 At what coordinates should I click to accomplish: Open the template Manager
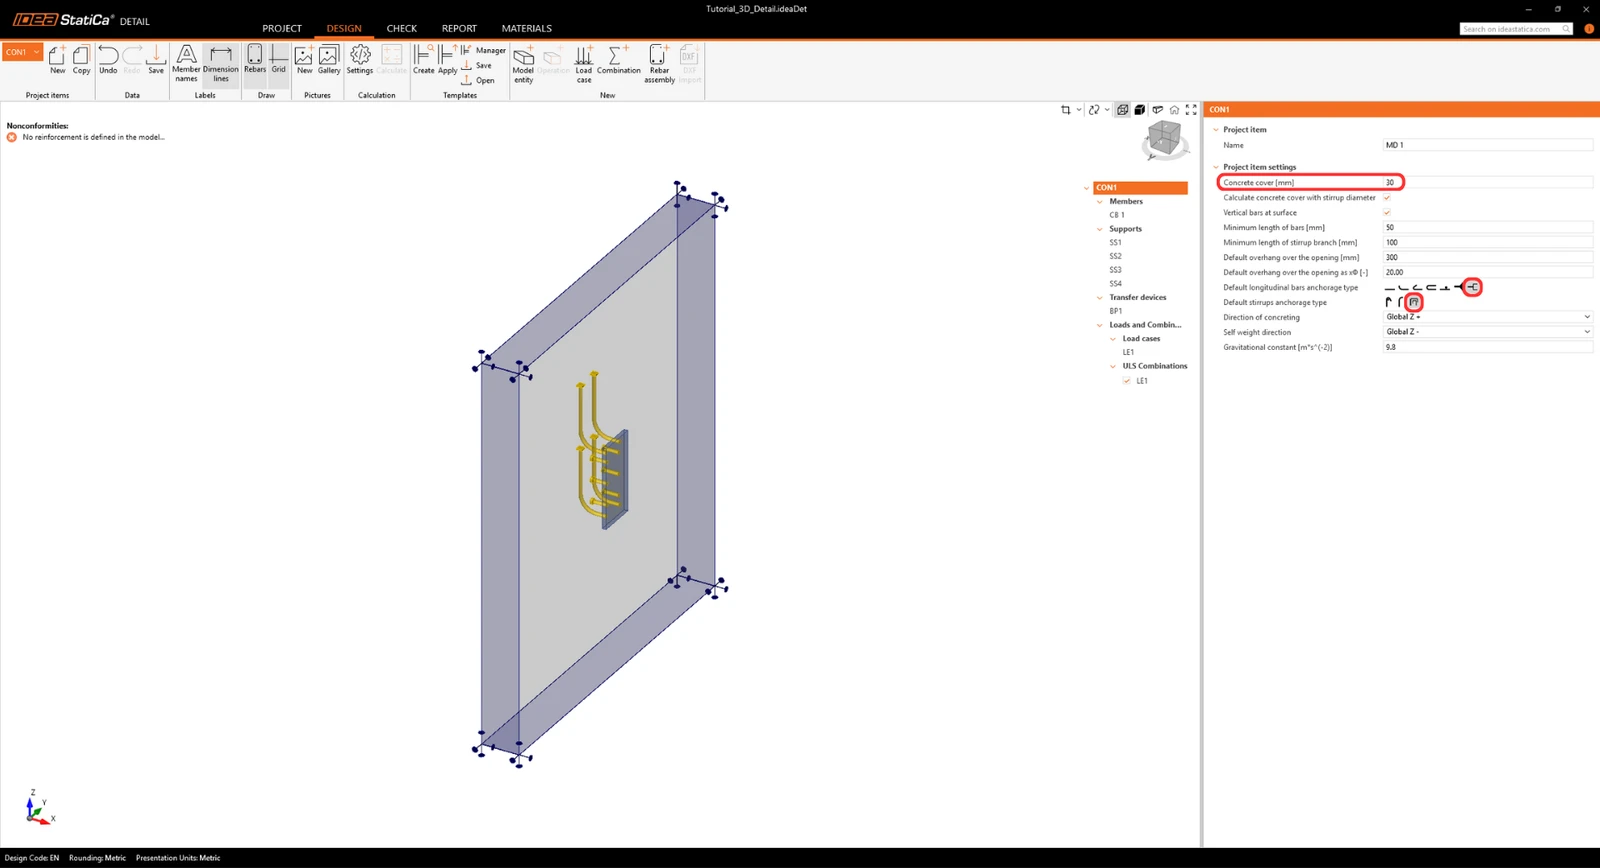[x=484, y=50]
